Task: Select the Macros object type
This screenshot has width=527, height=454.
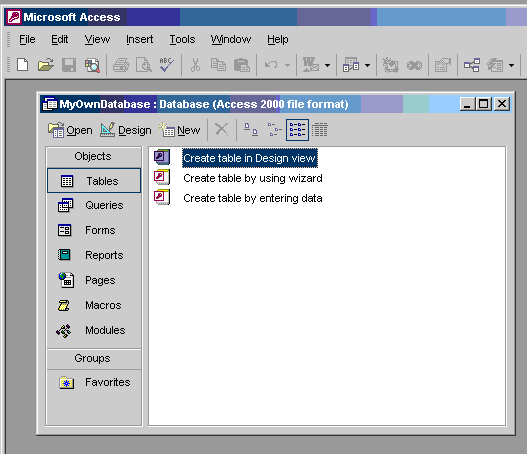Action: pyautogui.click(x=94, y=305)
